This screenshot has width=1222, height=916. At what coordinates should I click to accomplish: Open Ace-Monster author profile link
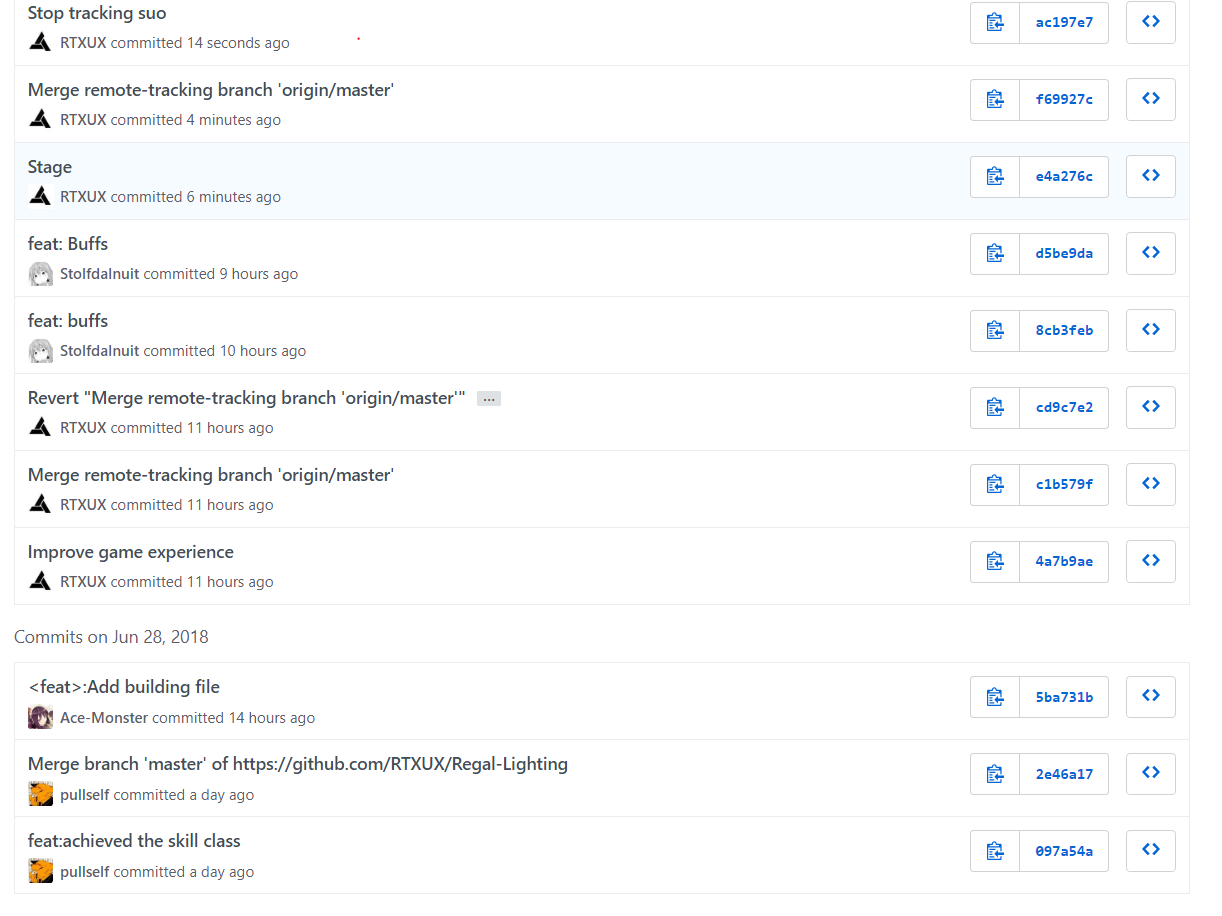tap(104, 718)
